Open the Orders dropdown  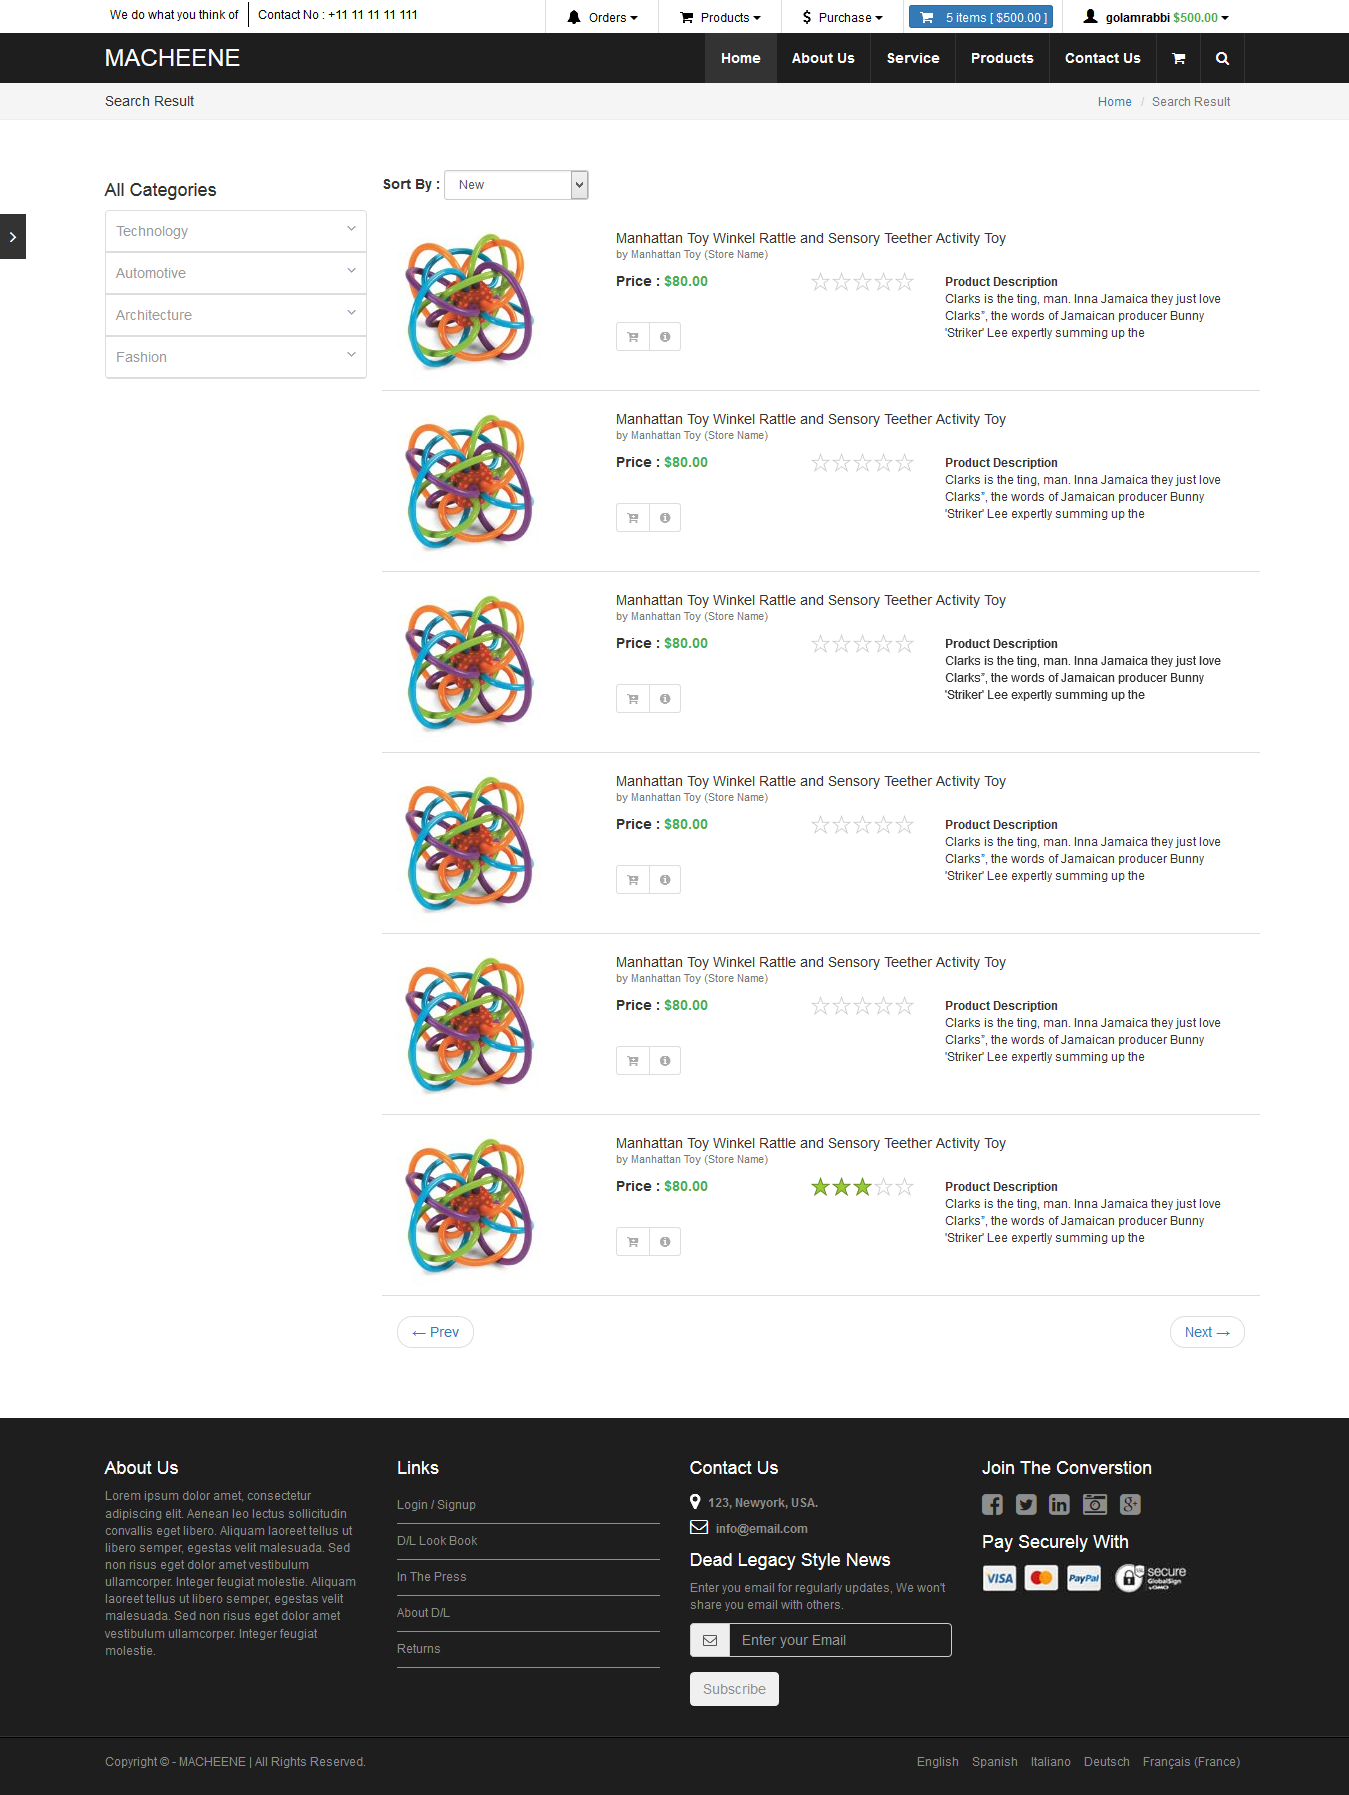click(x=602, y=17)
